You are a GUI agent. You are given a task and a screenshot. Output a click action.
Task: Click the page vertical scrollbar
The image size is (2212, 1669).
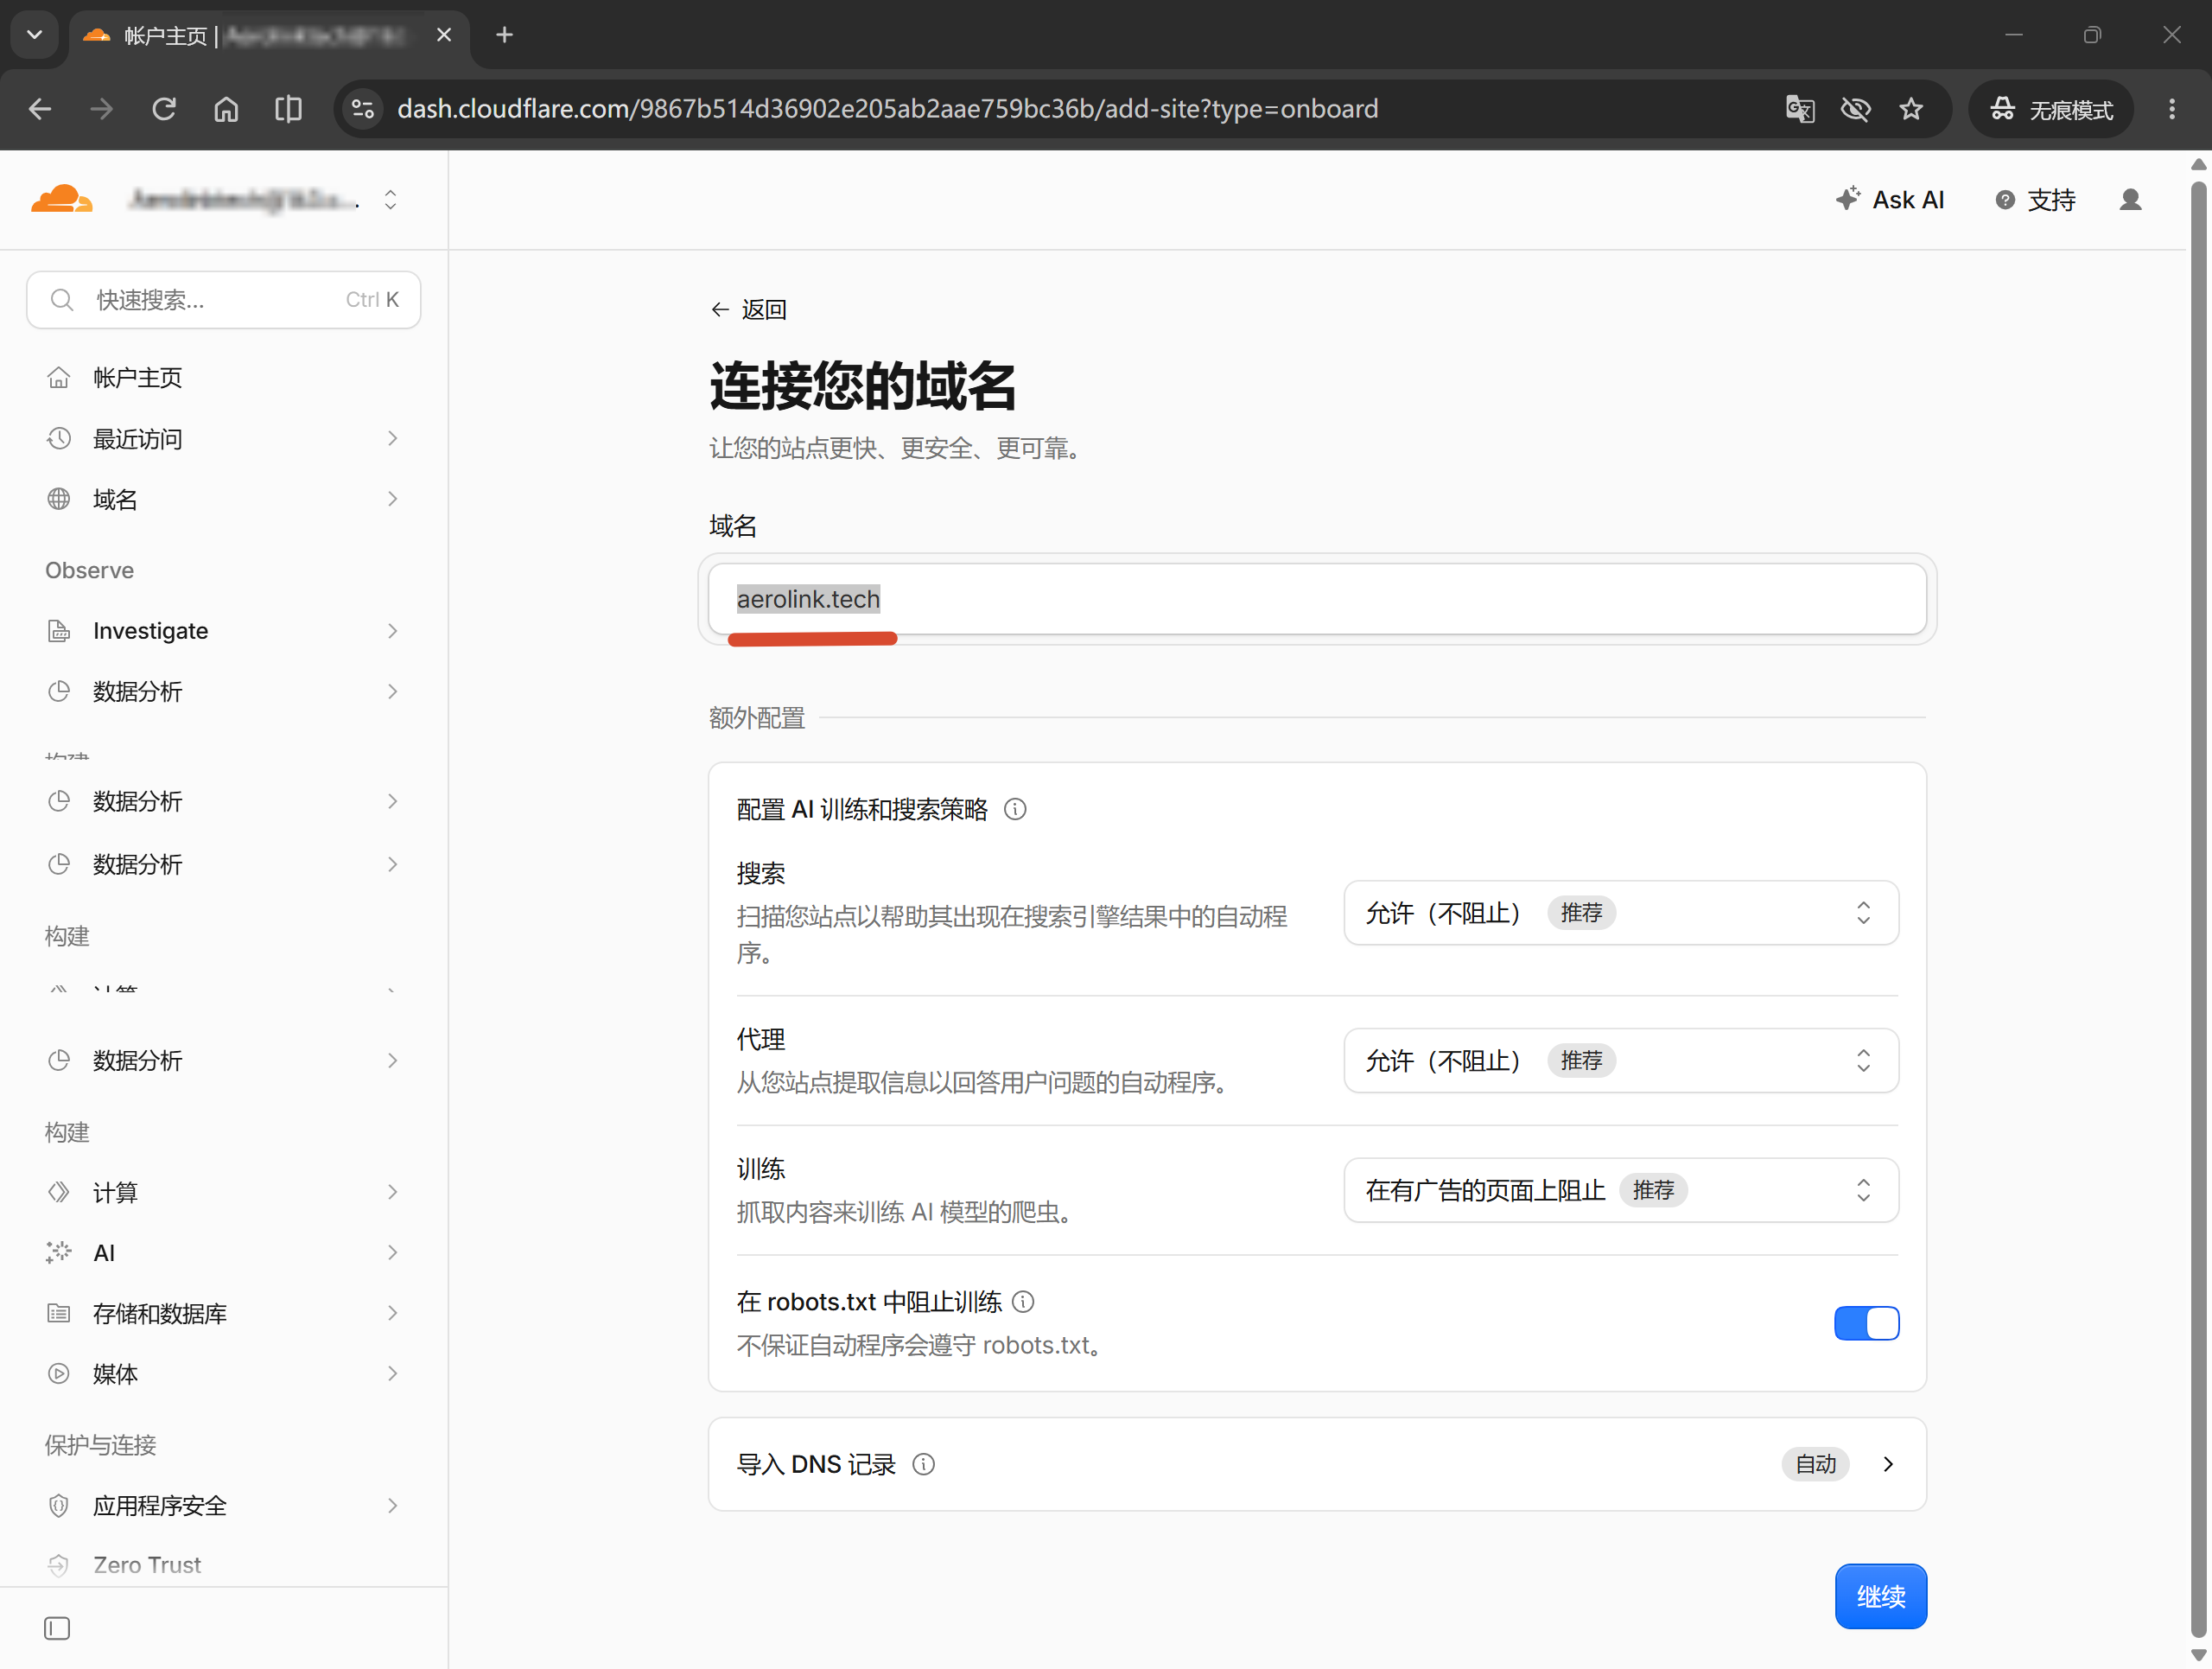2198,909
